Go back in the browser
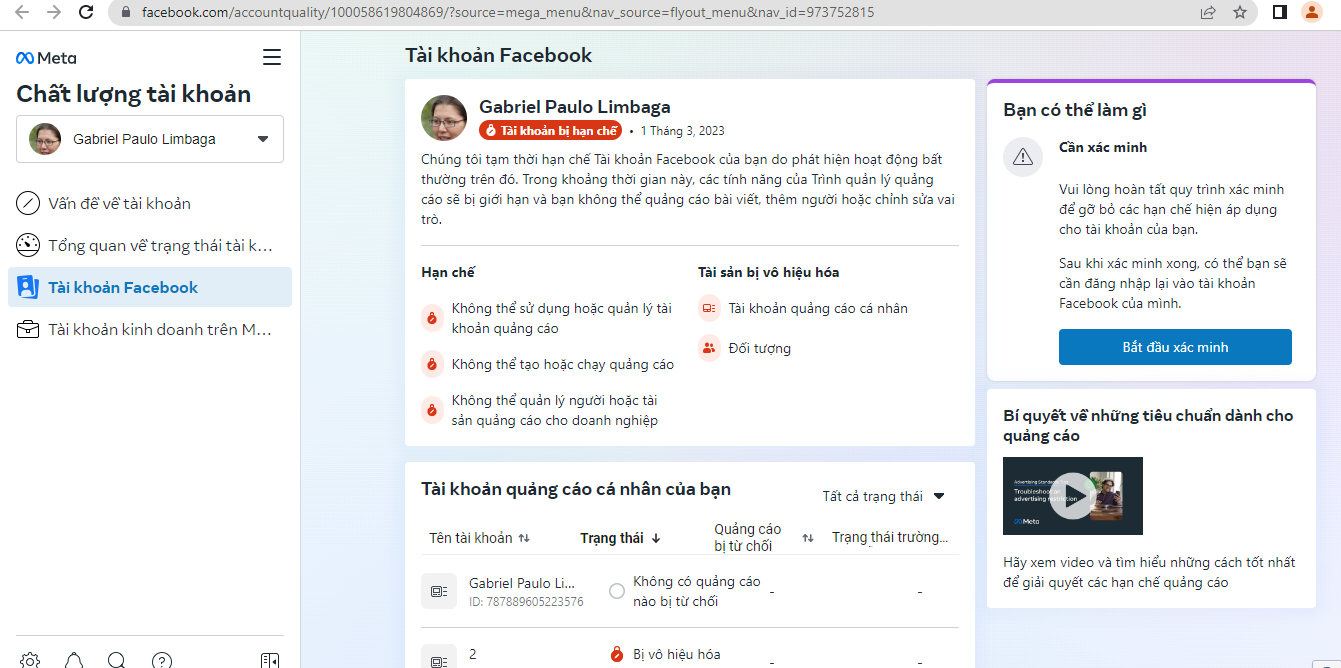This screenshot has height=668, width=1341. click(x=22, y=12)
